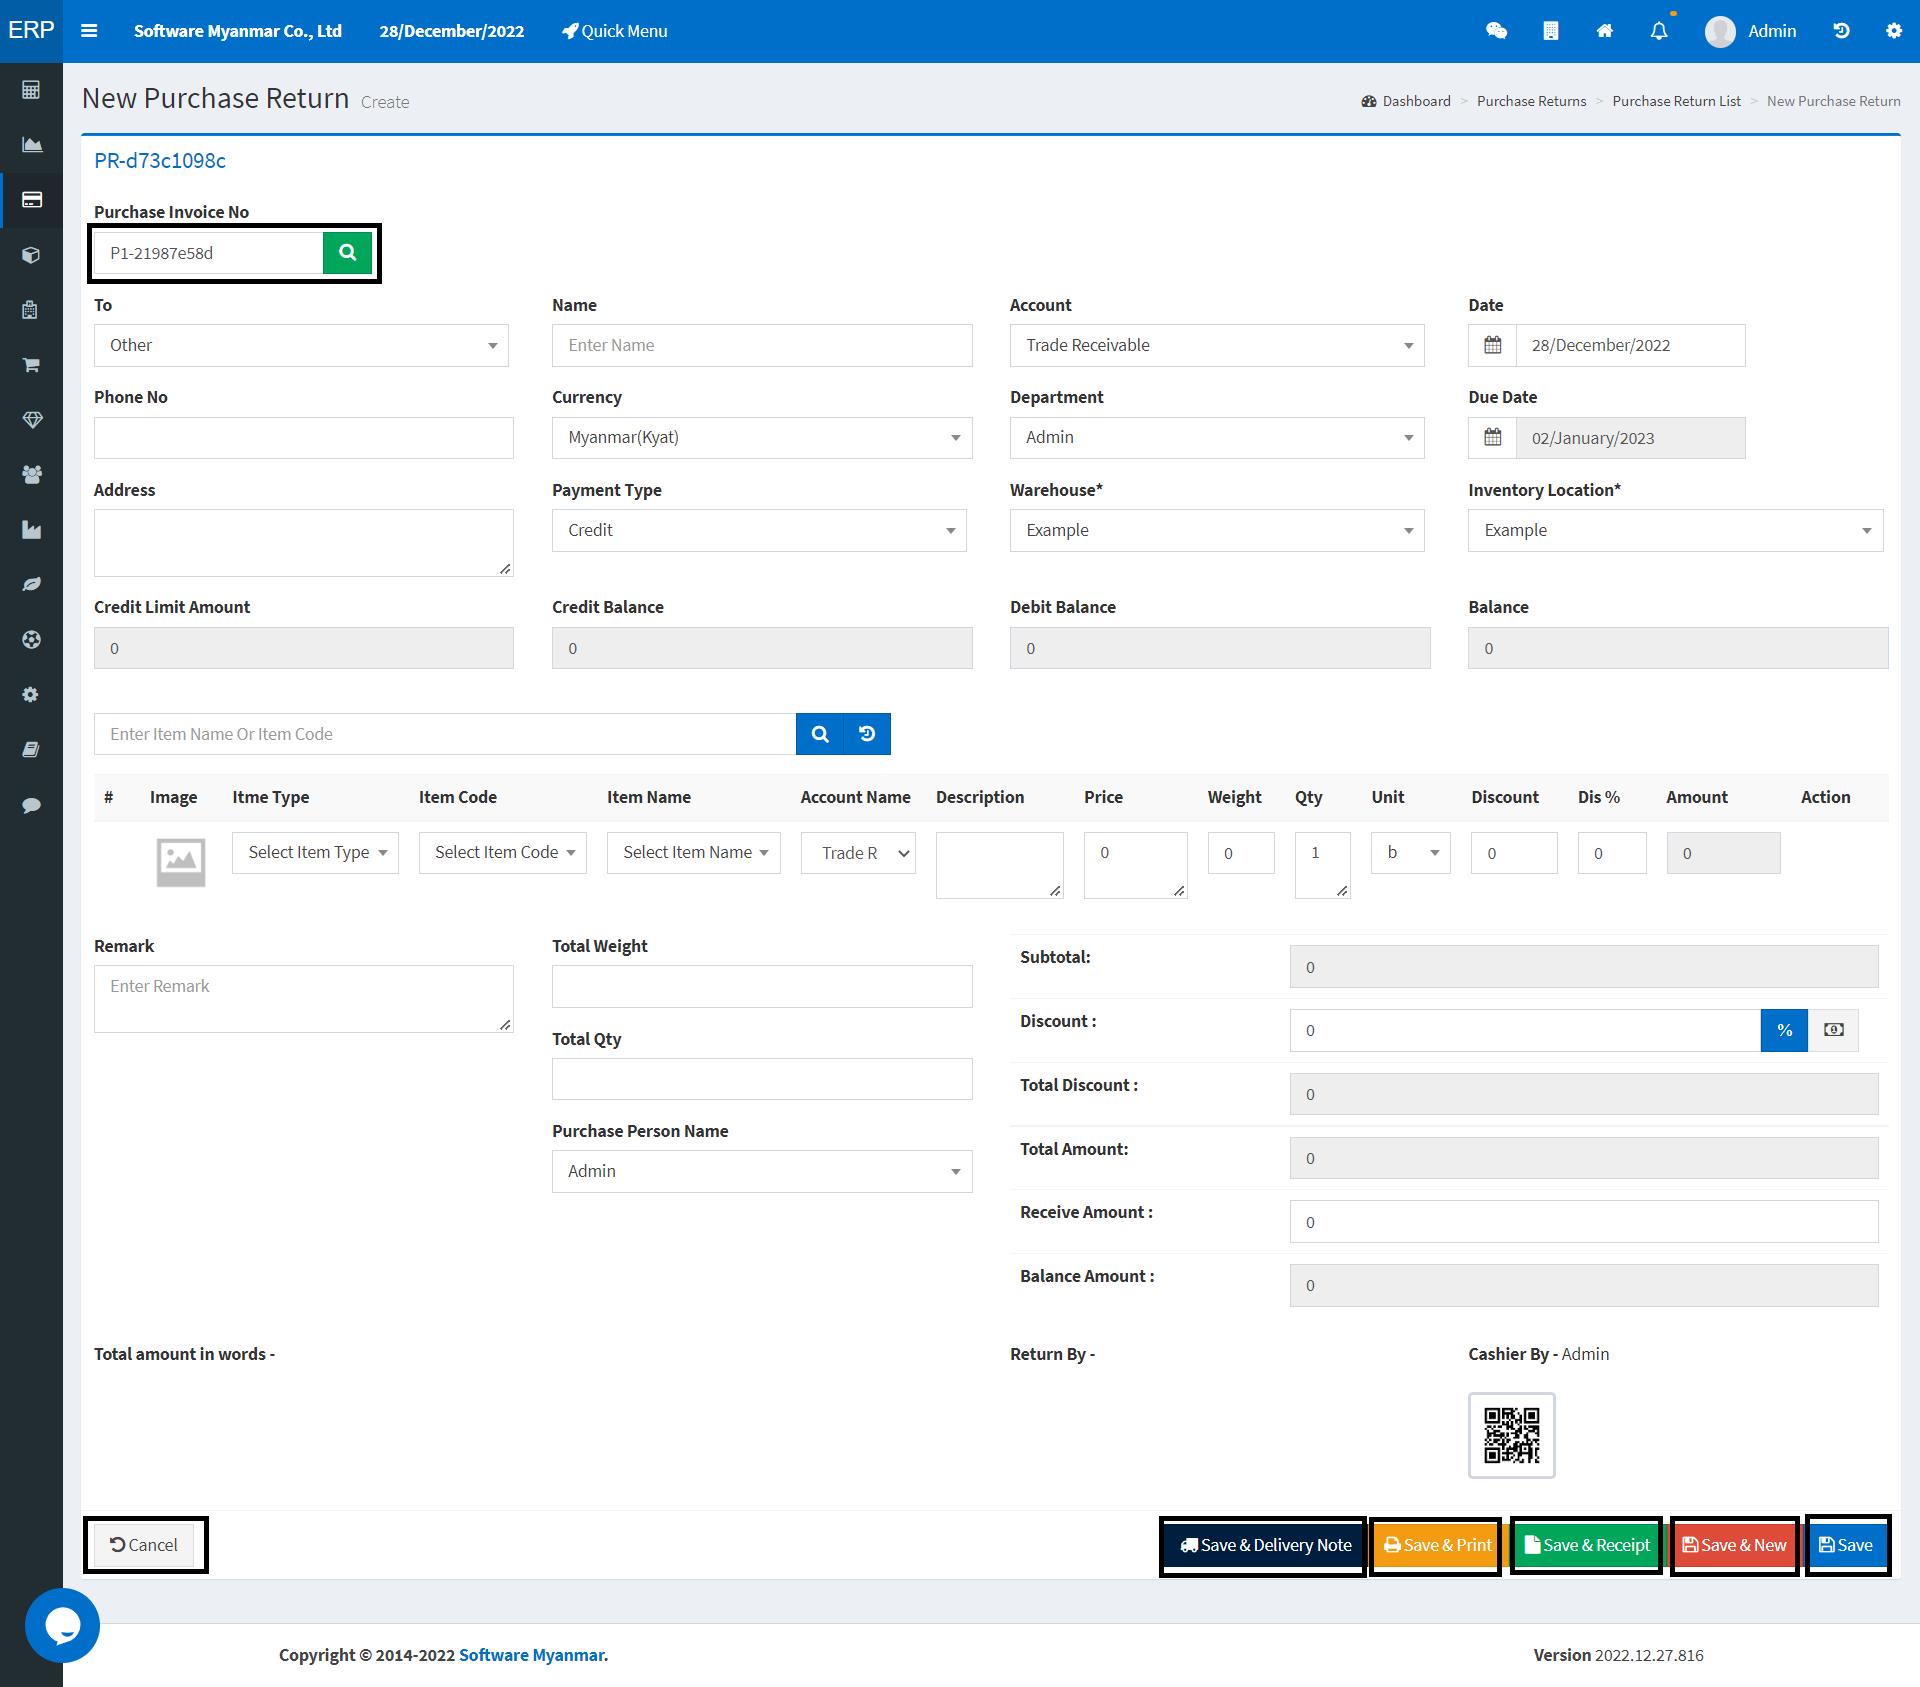This screenshot has width=1920, height=1687.
Task: Open the leaf sidebar icon
Action: click(x=31, y=584)
